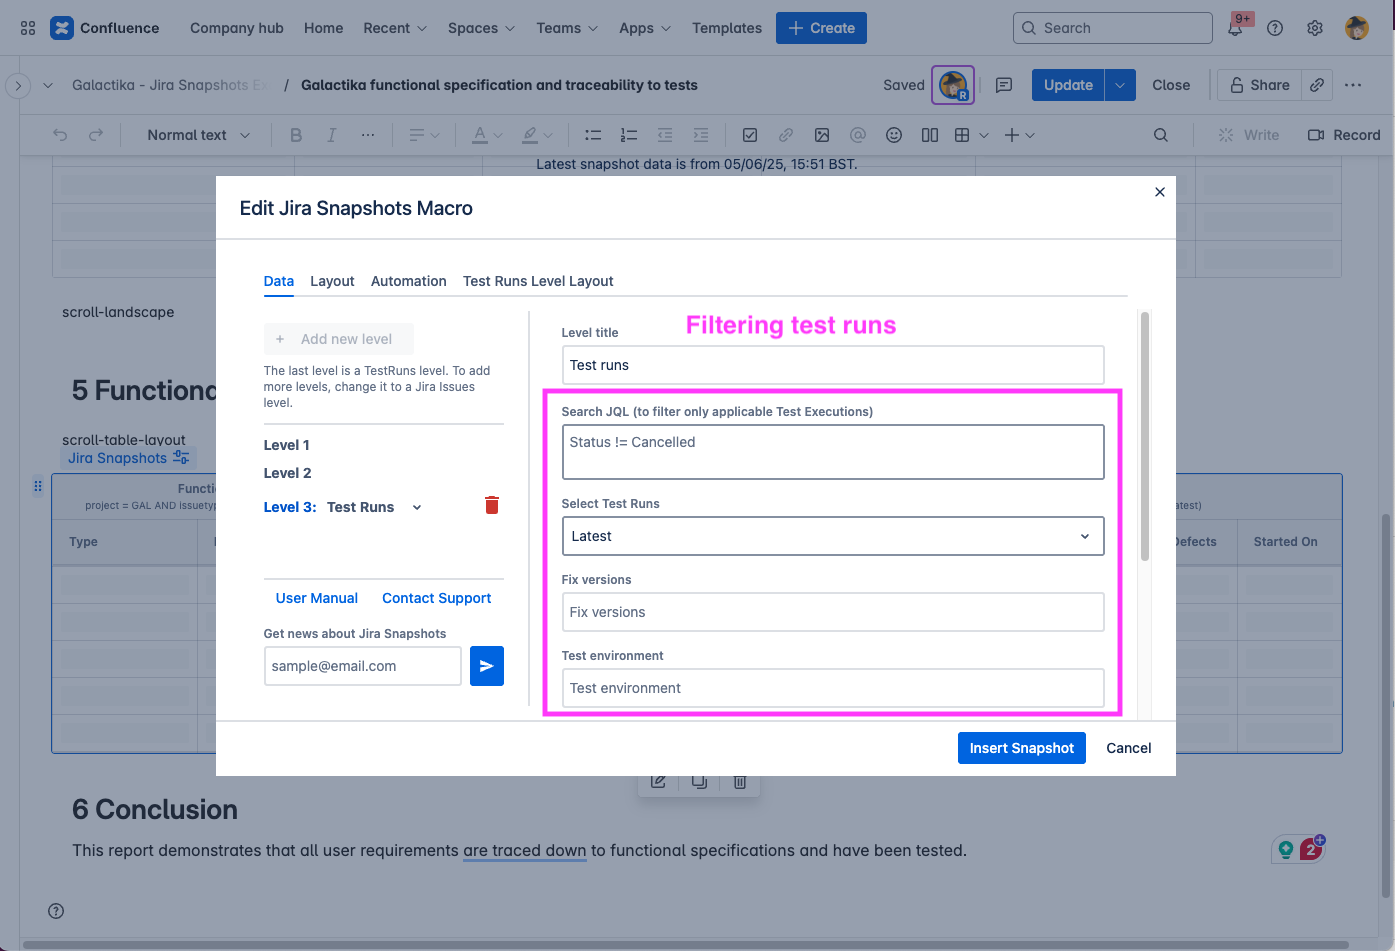Select Level 1 in the levels list
The width and height of the screenshot is (1395, 951).
pyautogui.click(x=287, y=445)
